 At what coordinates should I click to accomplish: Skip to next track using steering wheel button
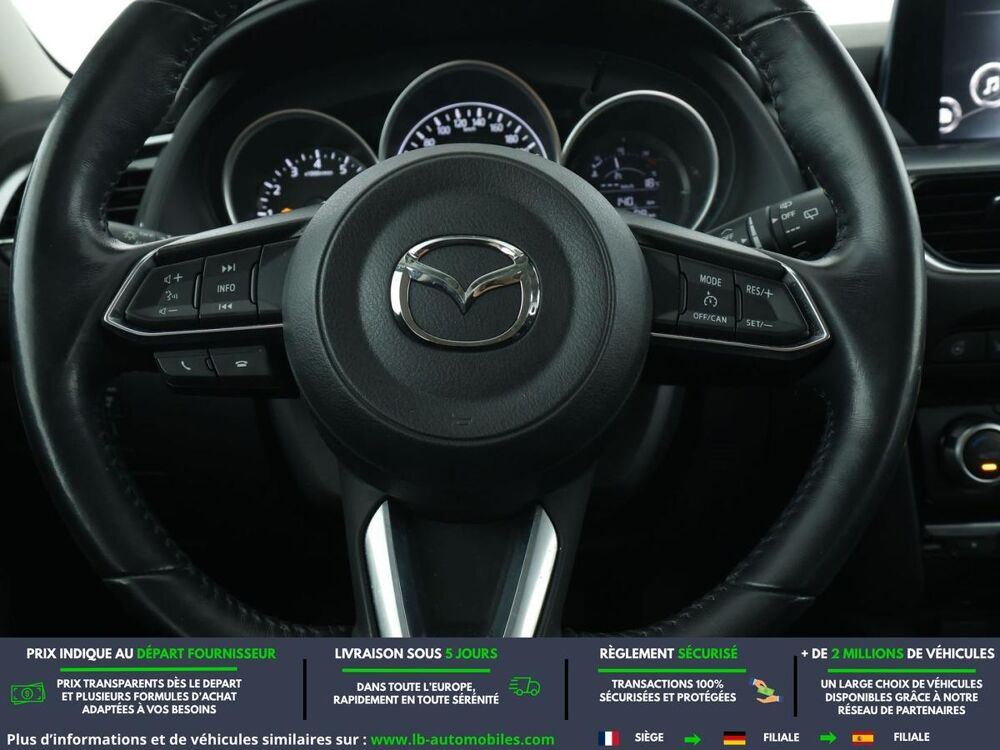[228, 268]
